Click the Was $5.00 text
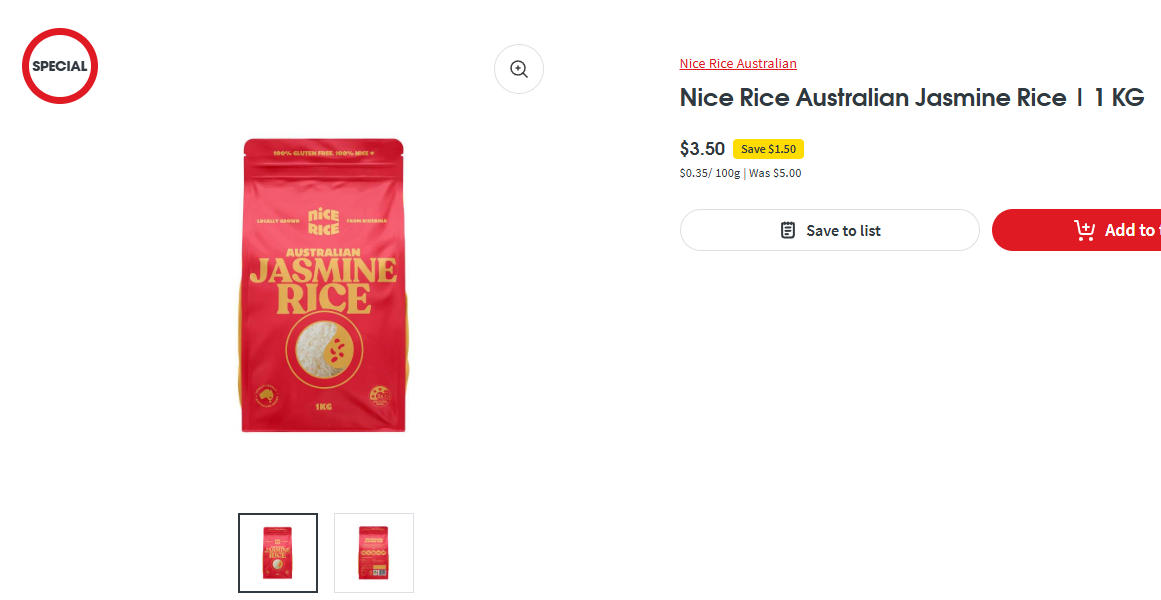The image size is (1161, 600). pos(775,173)
